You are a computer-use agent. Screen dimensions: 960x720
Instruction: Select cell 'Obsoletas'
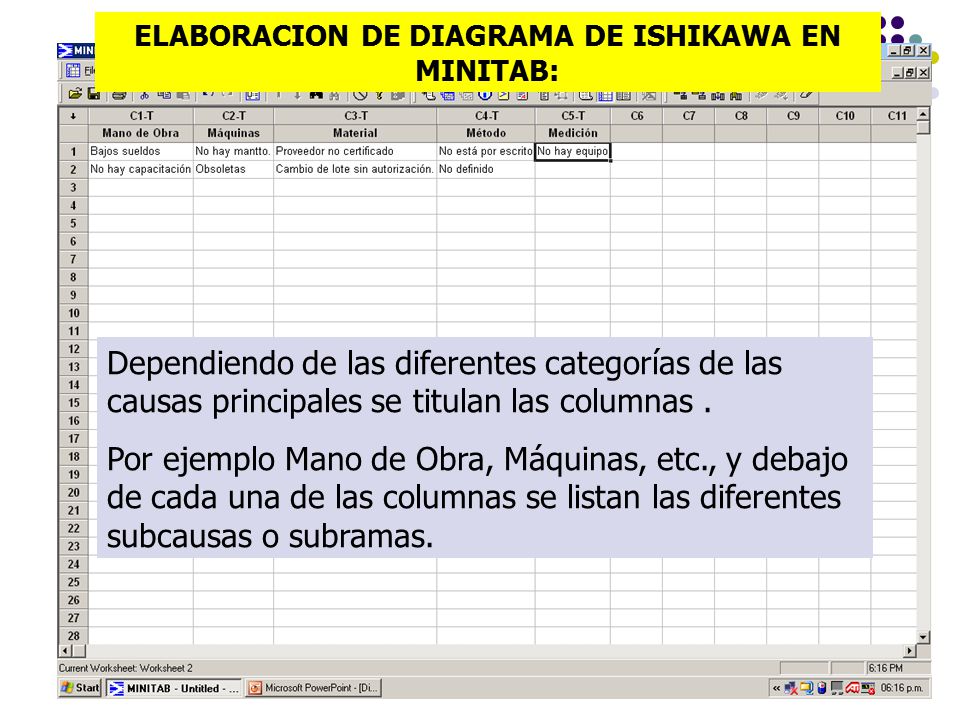(233, 169)
